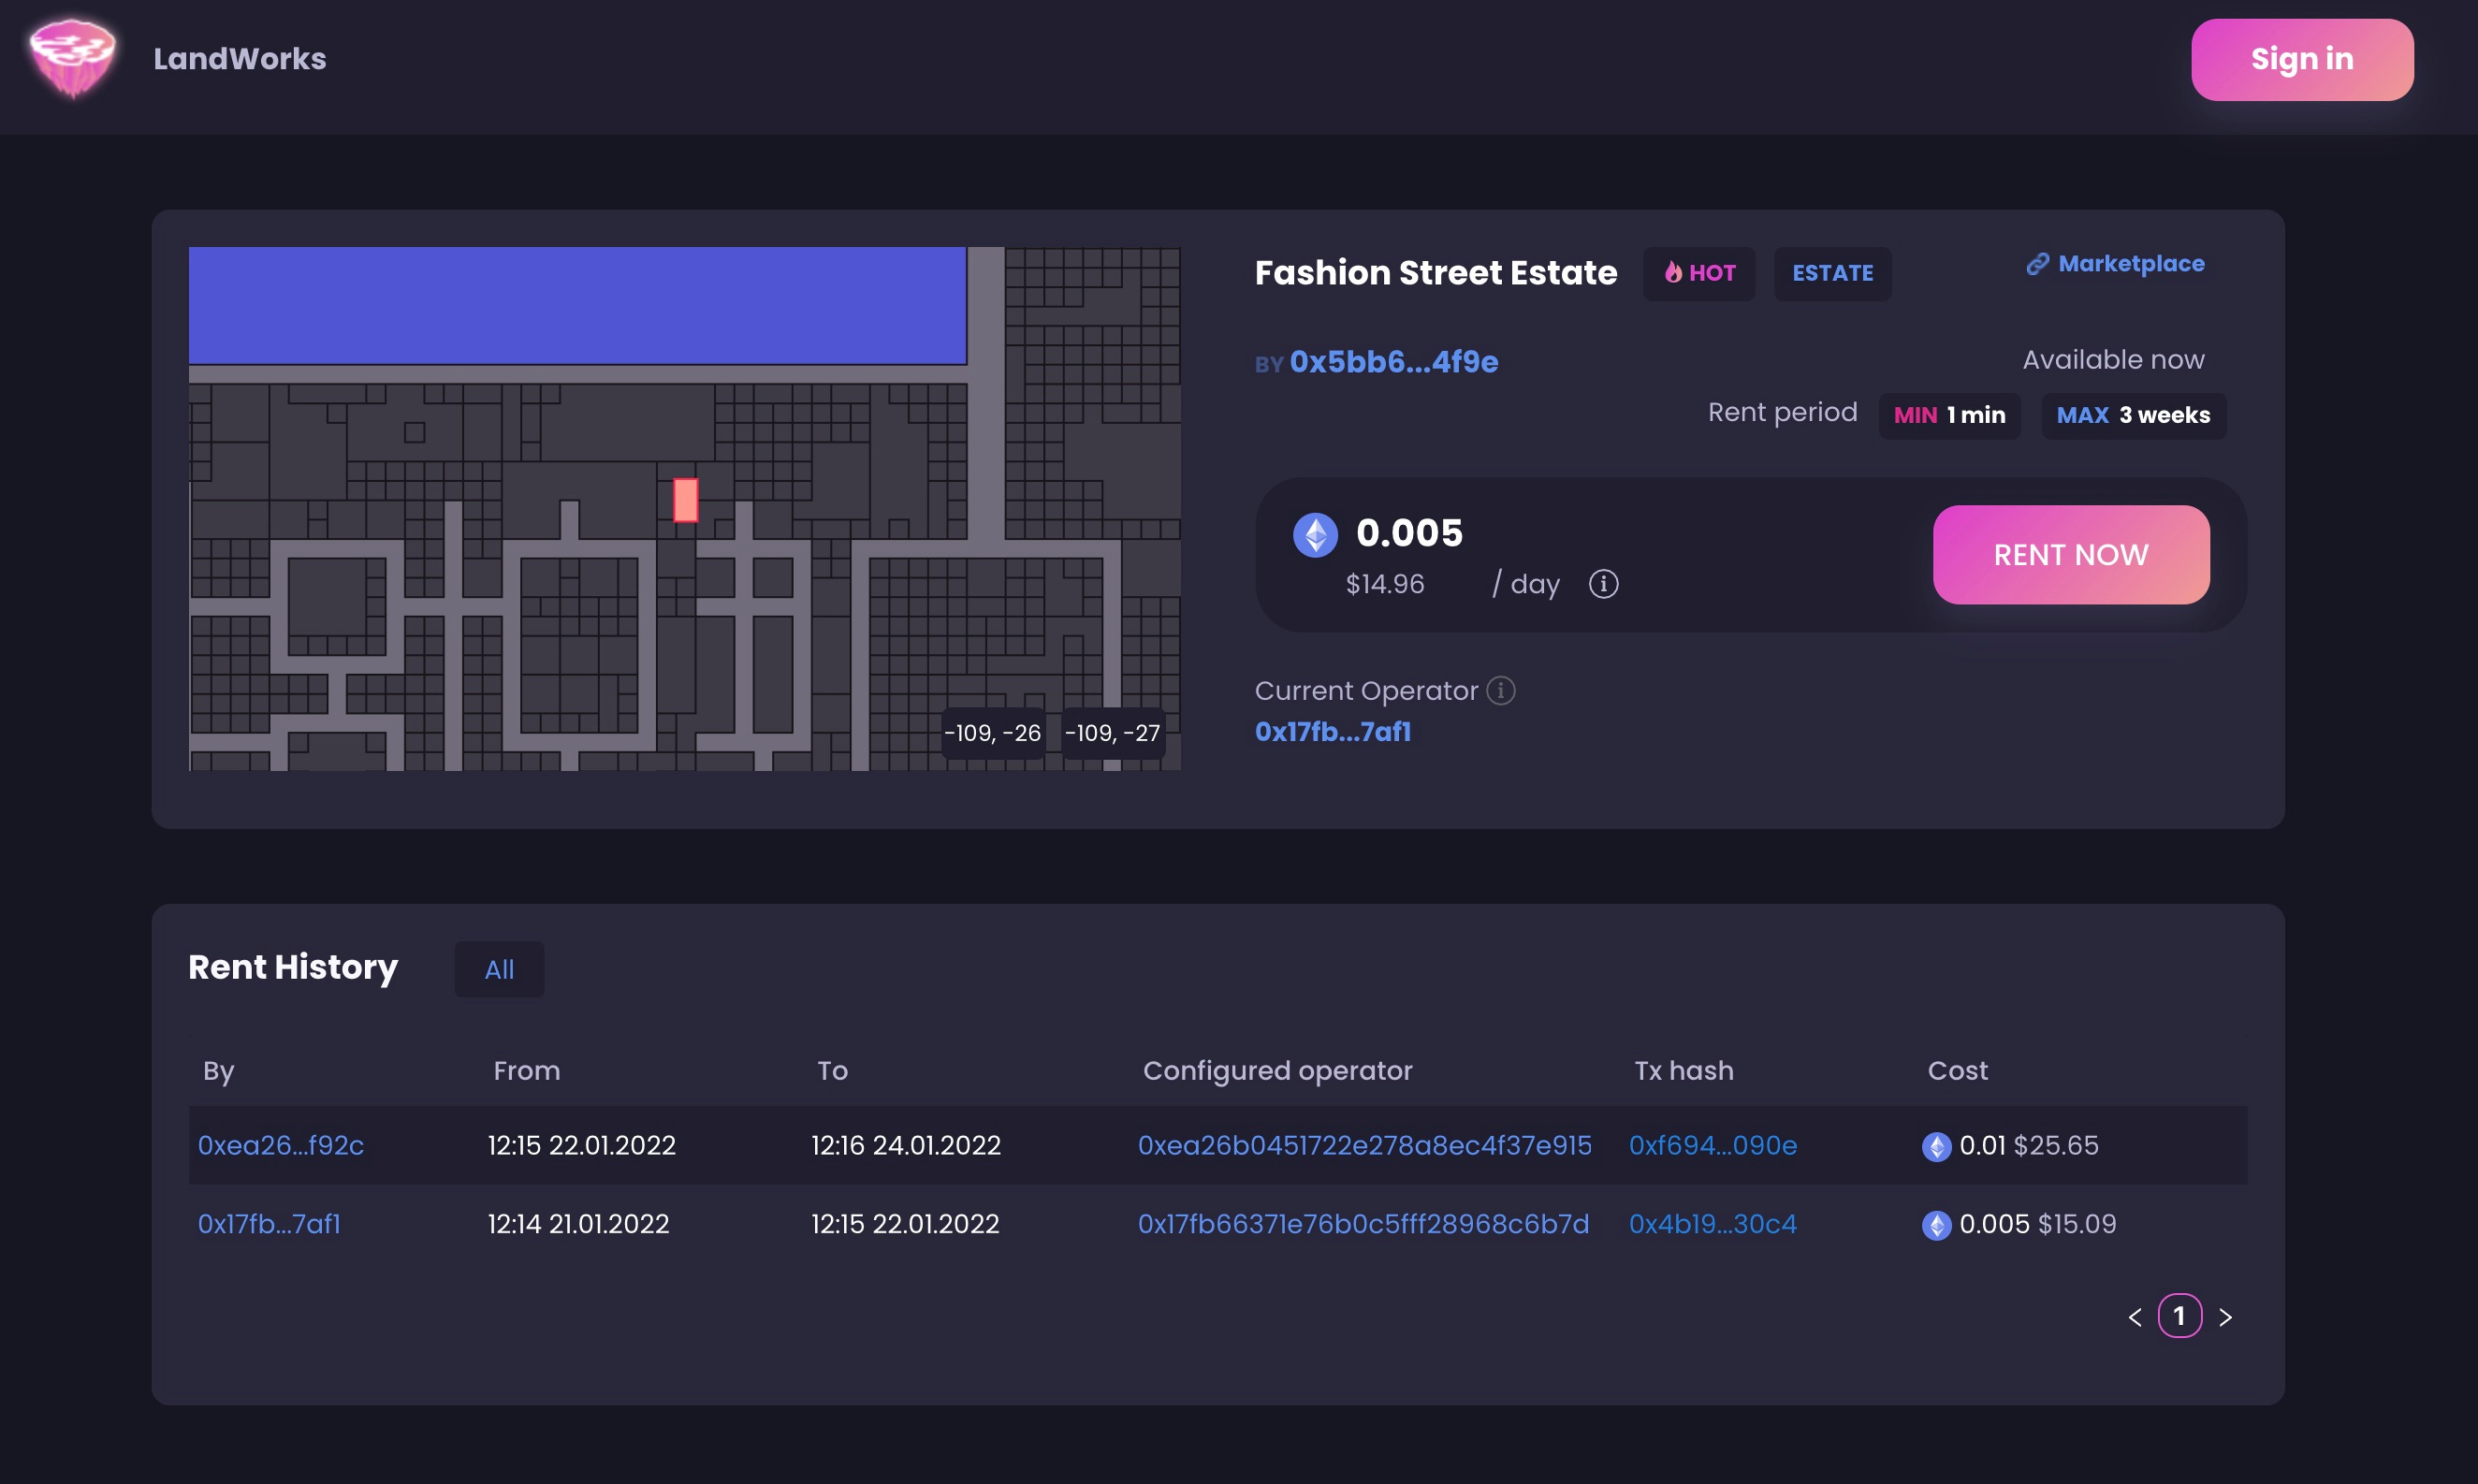Image resolution: width=2478 pixels, height=1484 pixels.
Task: Click the MAX 3 weeks badge
Action: point(2133,415)
